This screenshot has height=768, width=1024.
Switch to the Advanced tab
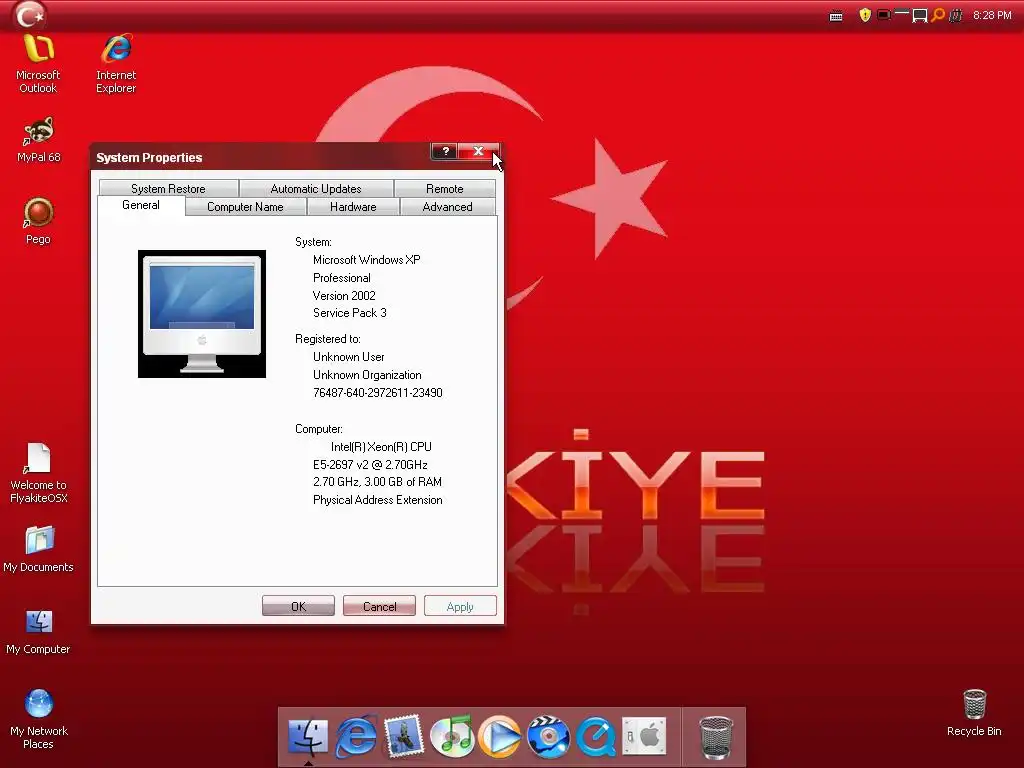(447, 207)
